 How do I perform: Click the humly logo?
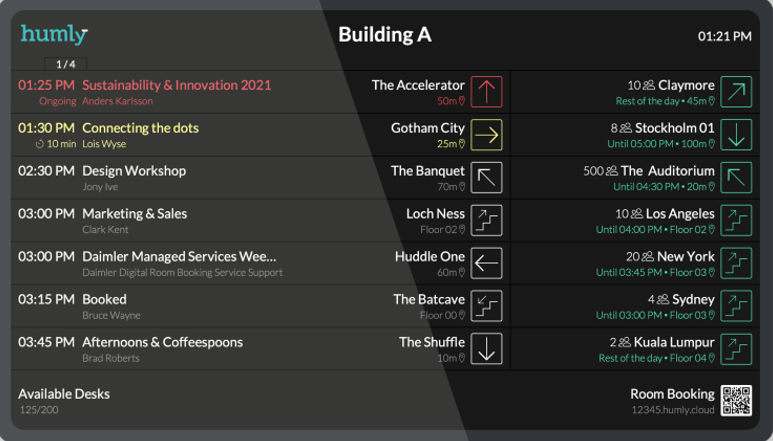(54, 34)
